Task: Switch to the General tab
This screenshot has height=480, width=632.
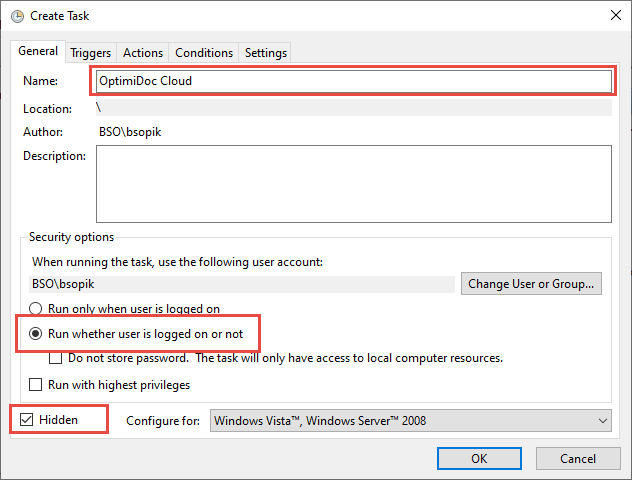Action: [38, 52]
